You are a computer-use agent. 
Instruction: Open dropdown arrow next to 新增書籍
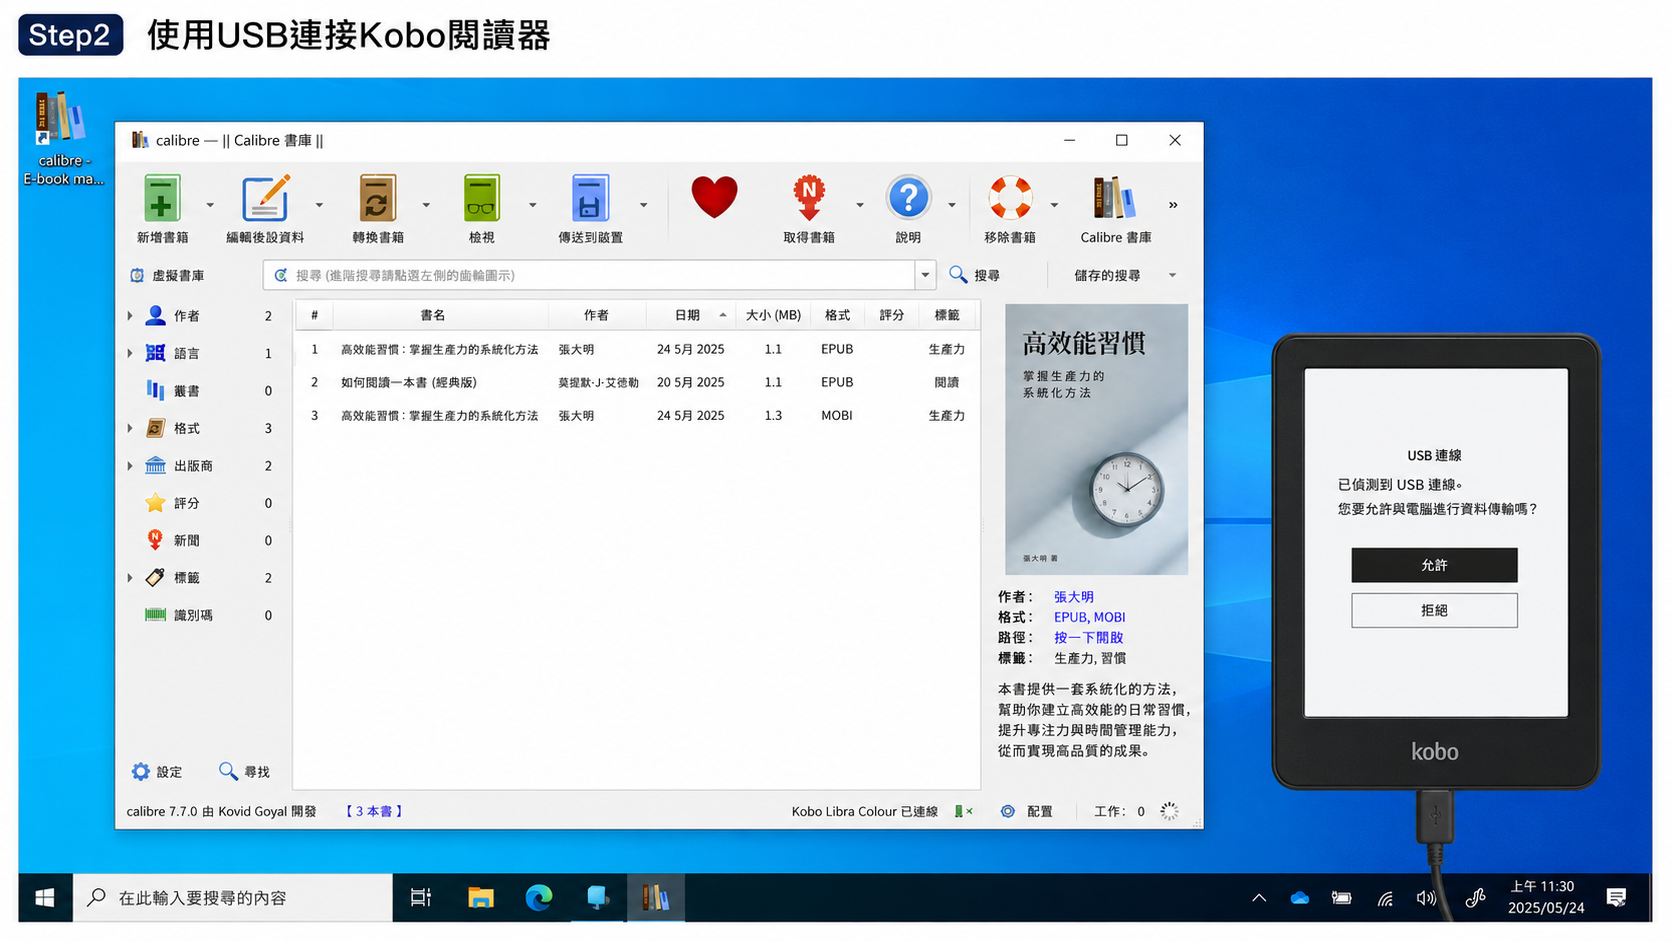tap(210, 205)
